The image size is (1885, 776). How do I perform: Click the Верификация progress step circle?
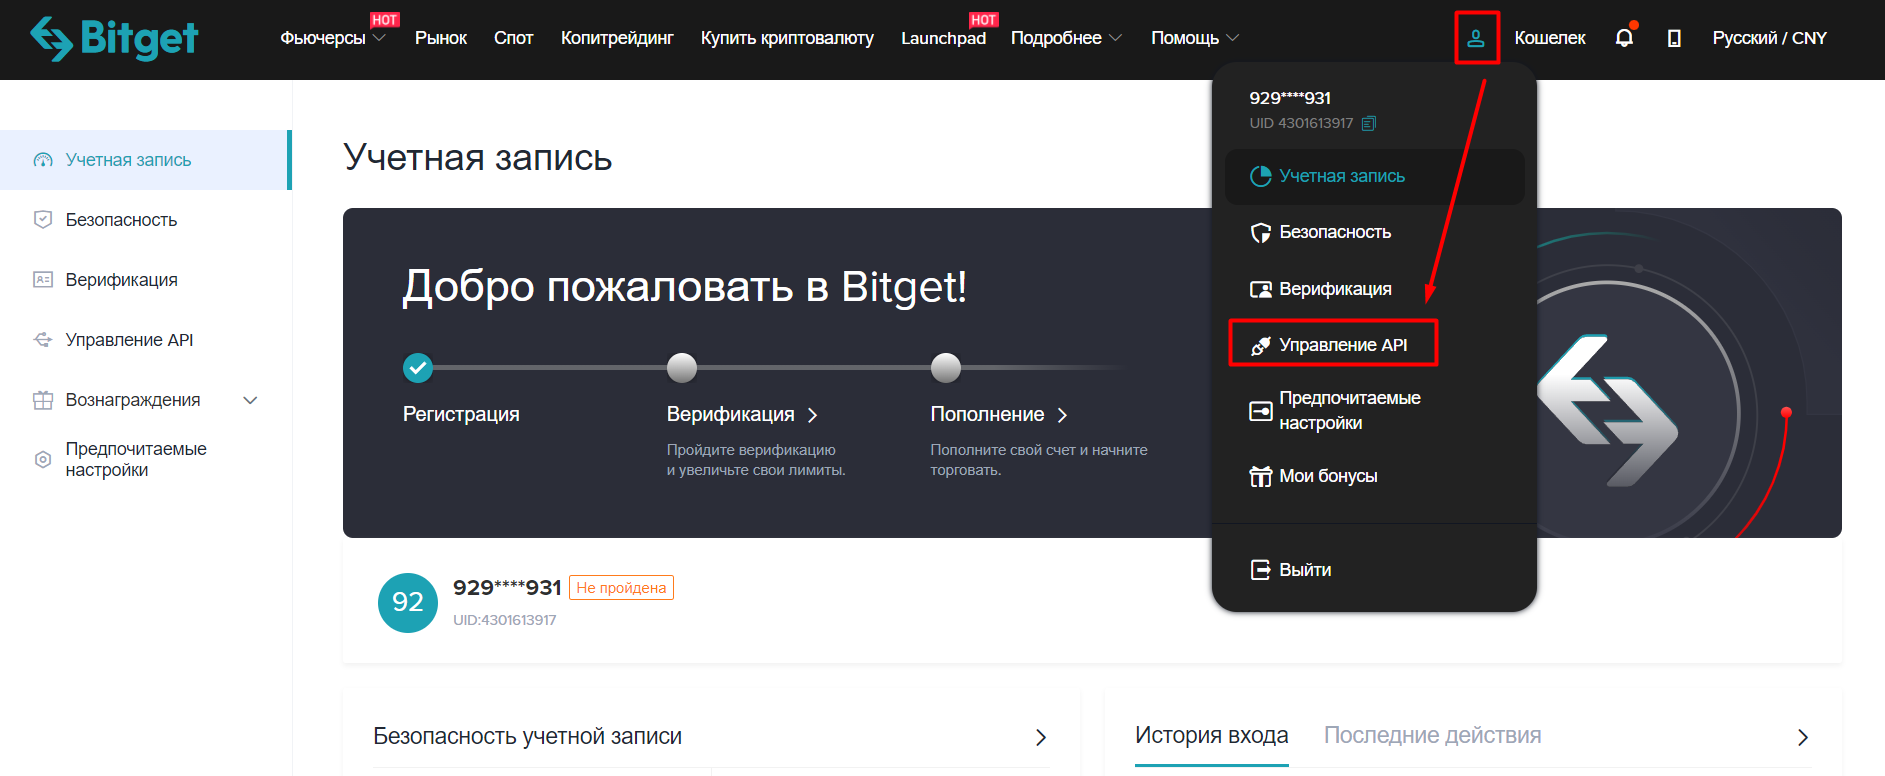(x=682, y=368)
